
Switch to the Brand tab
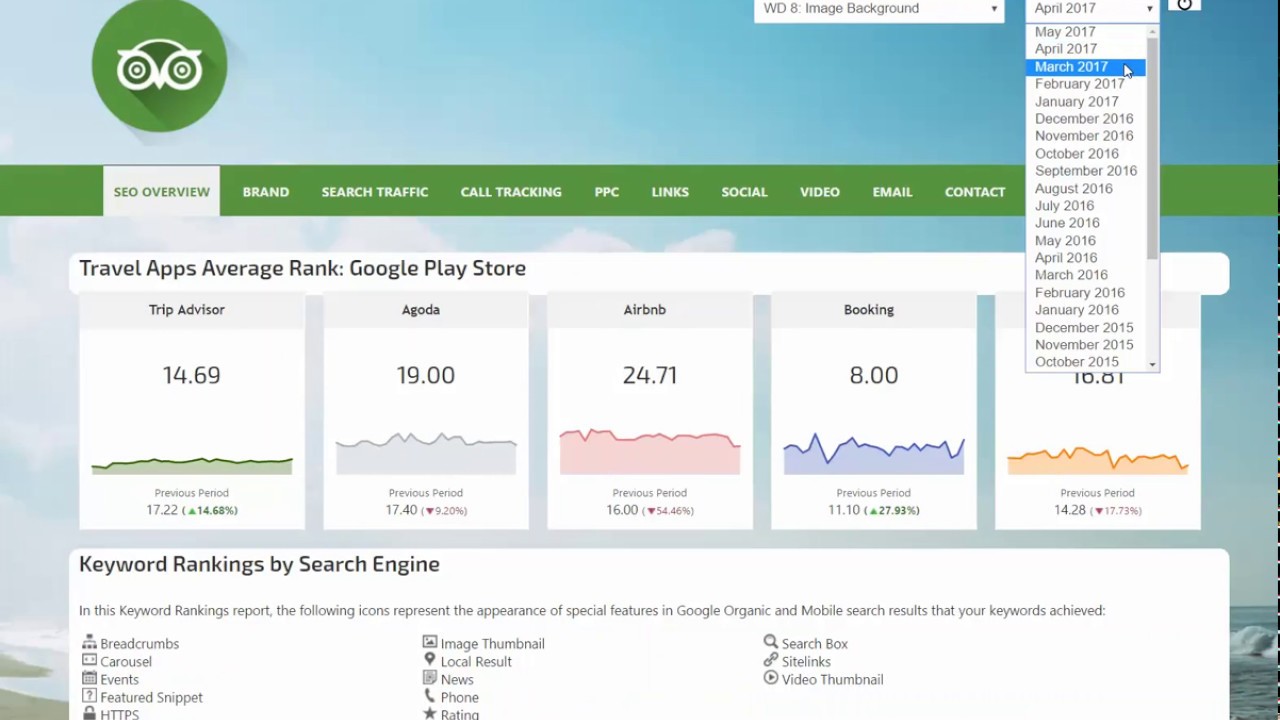[266, 192]
